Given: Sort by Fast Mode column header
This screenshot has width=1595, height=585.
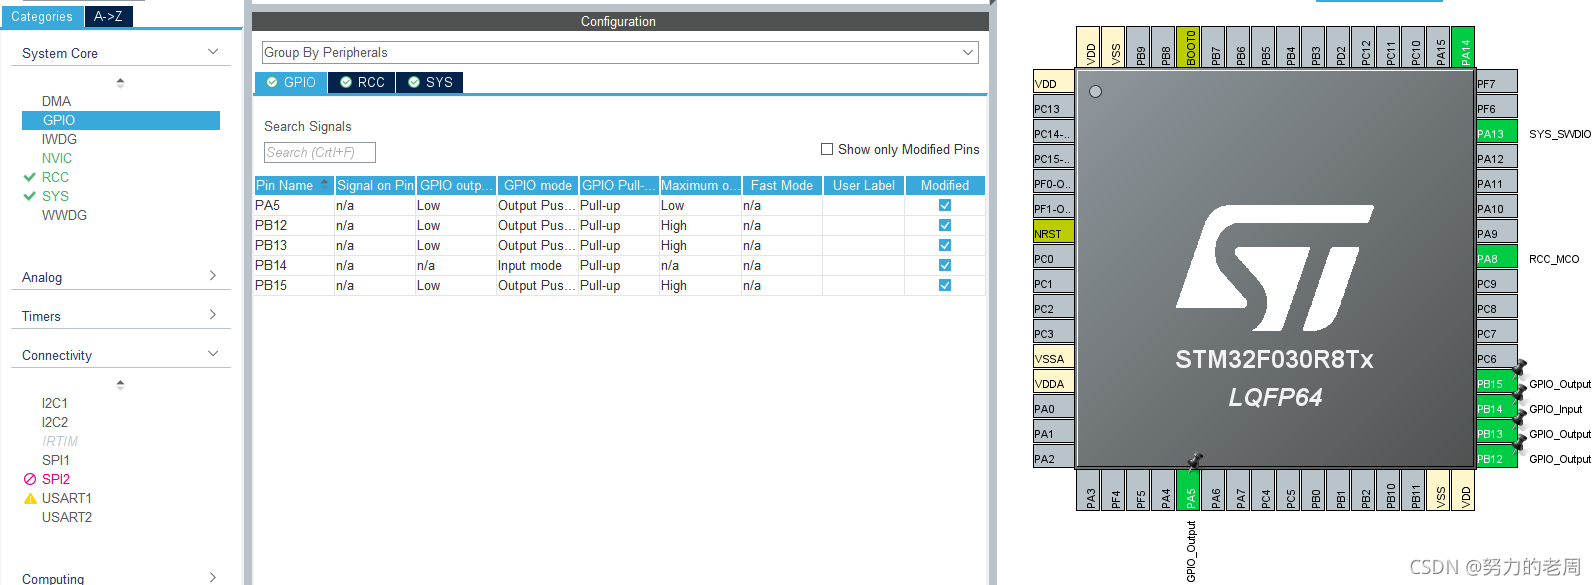Looking at the screenshot, I should pyautogui.click(x=782, y=185).
